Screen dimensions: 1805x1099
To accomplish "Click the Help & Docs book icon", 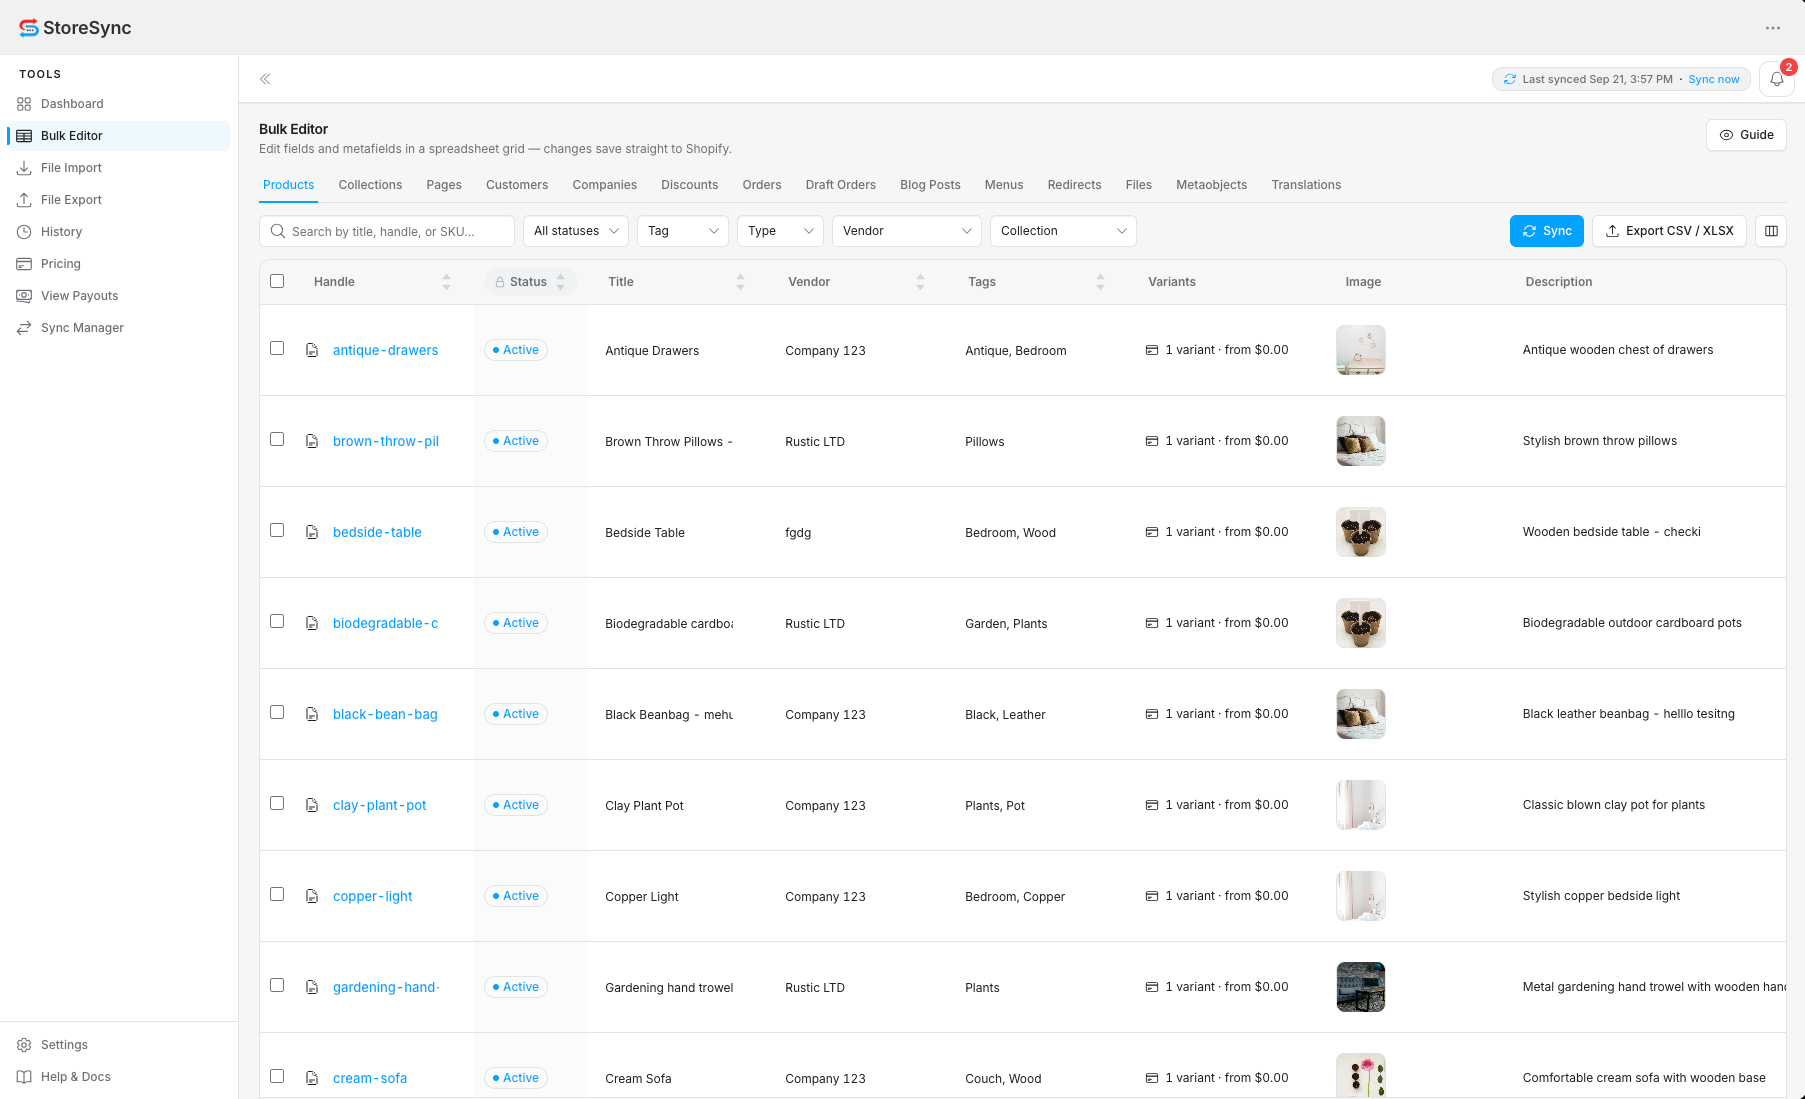I will pos(24,1077).
